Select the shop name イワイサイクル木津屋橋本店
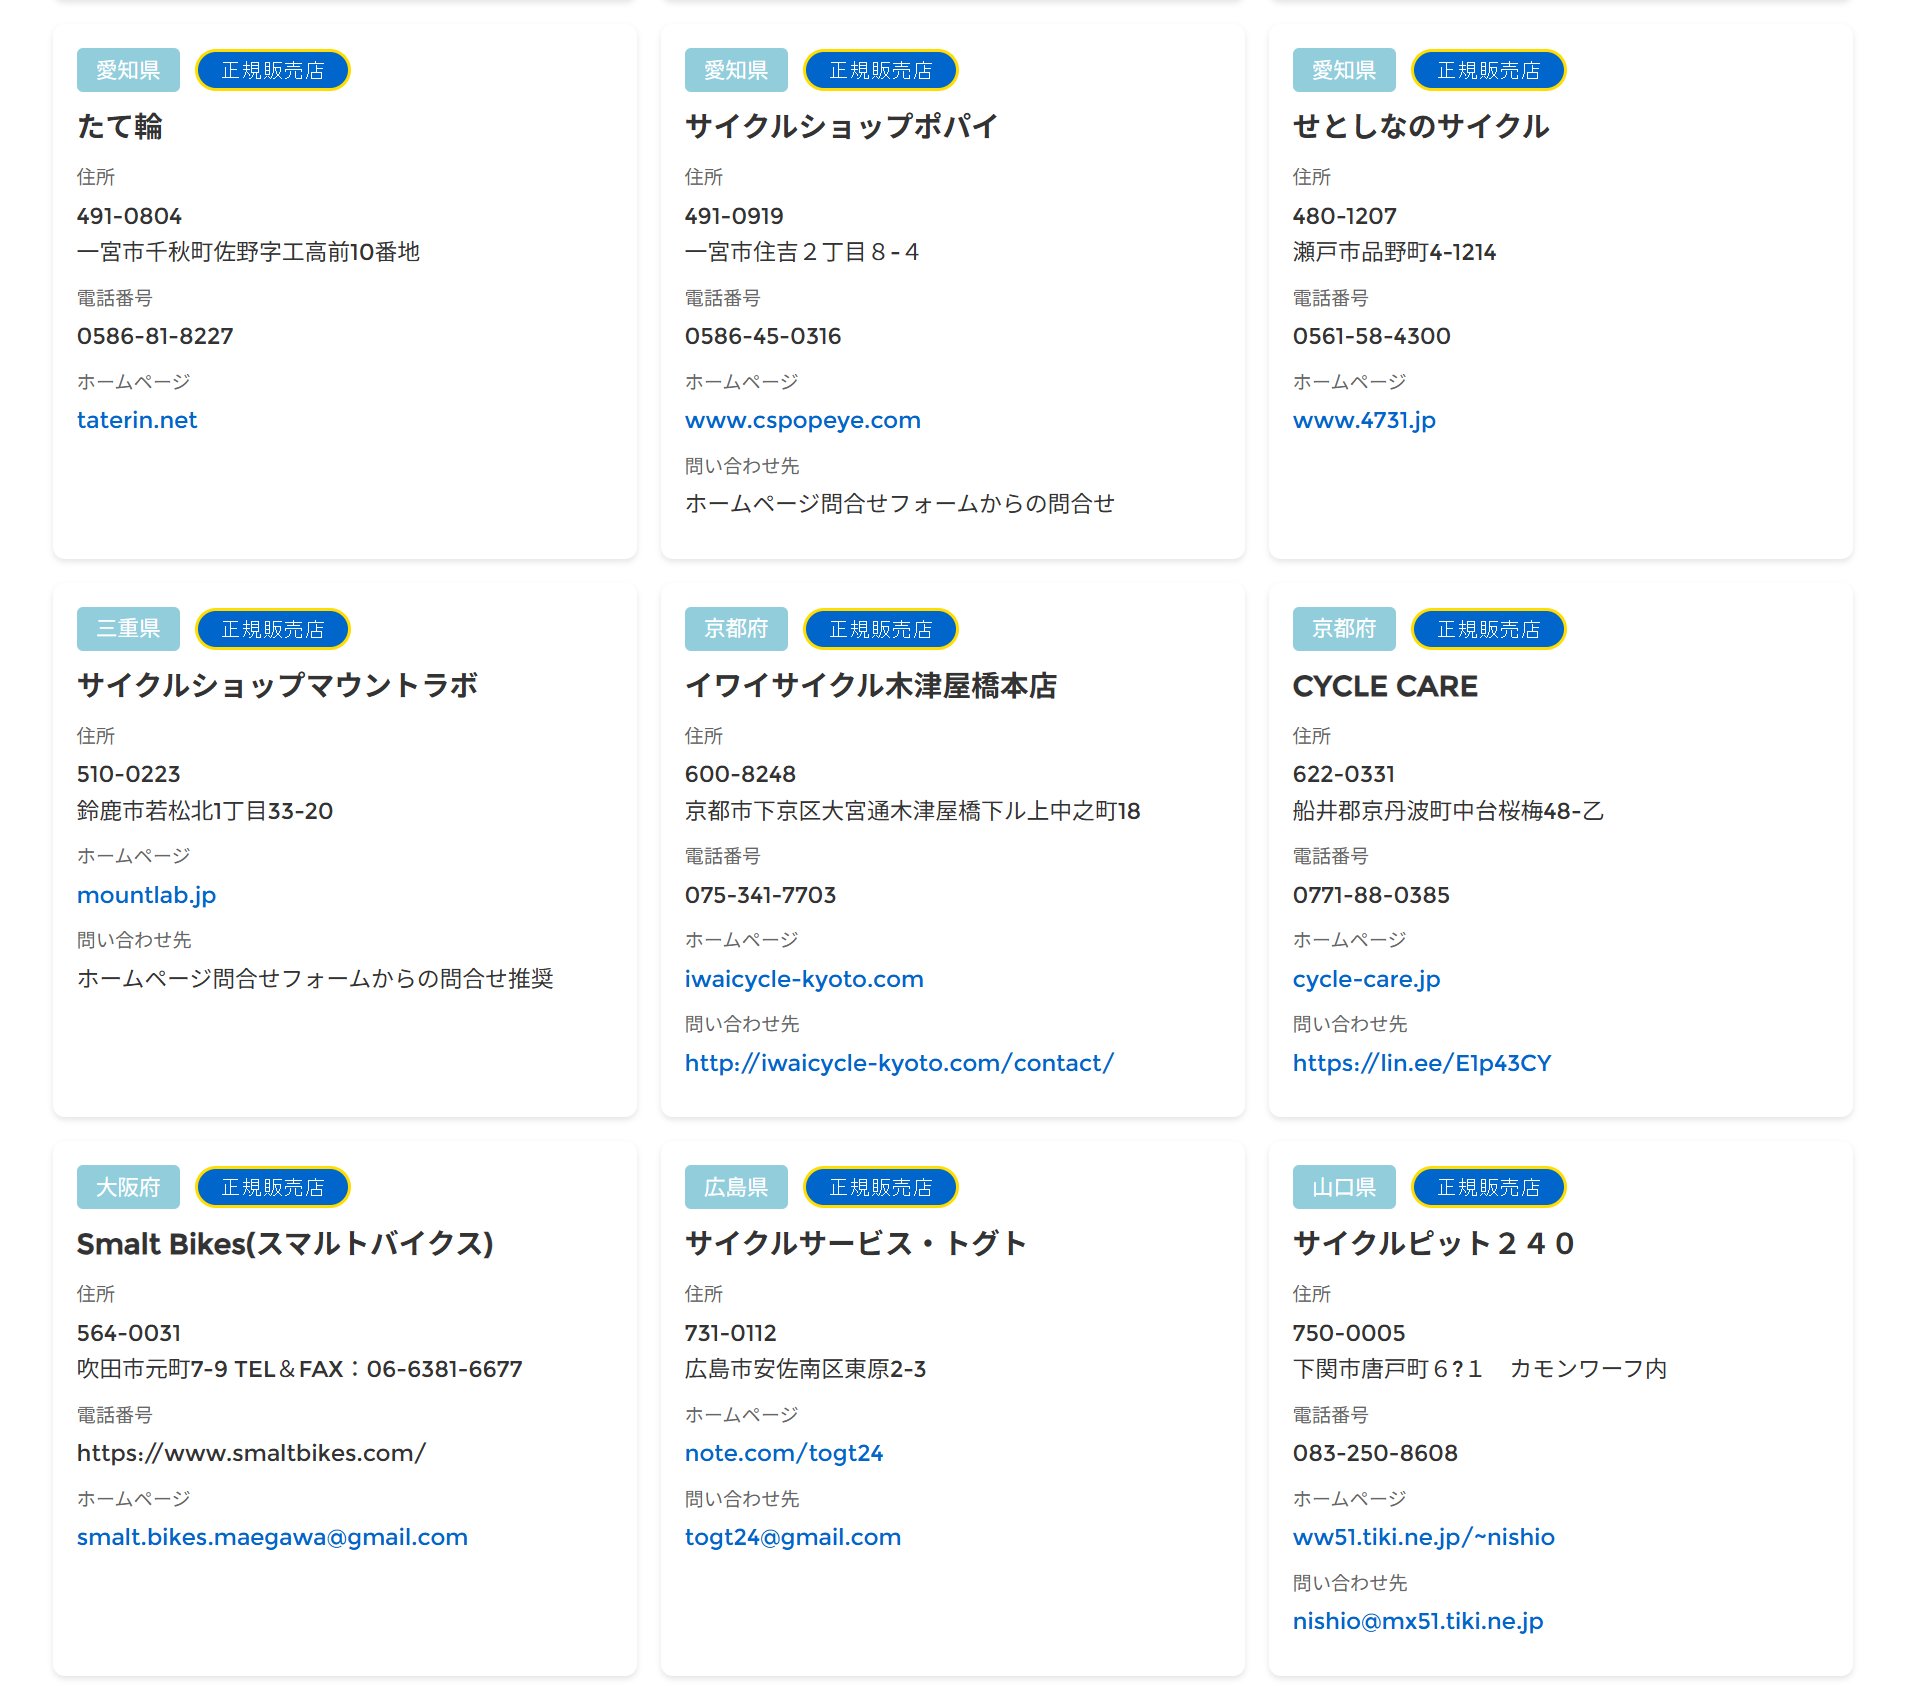1914x1690 pixels. coord(871,685)
